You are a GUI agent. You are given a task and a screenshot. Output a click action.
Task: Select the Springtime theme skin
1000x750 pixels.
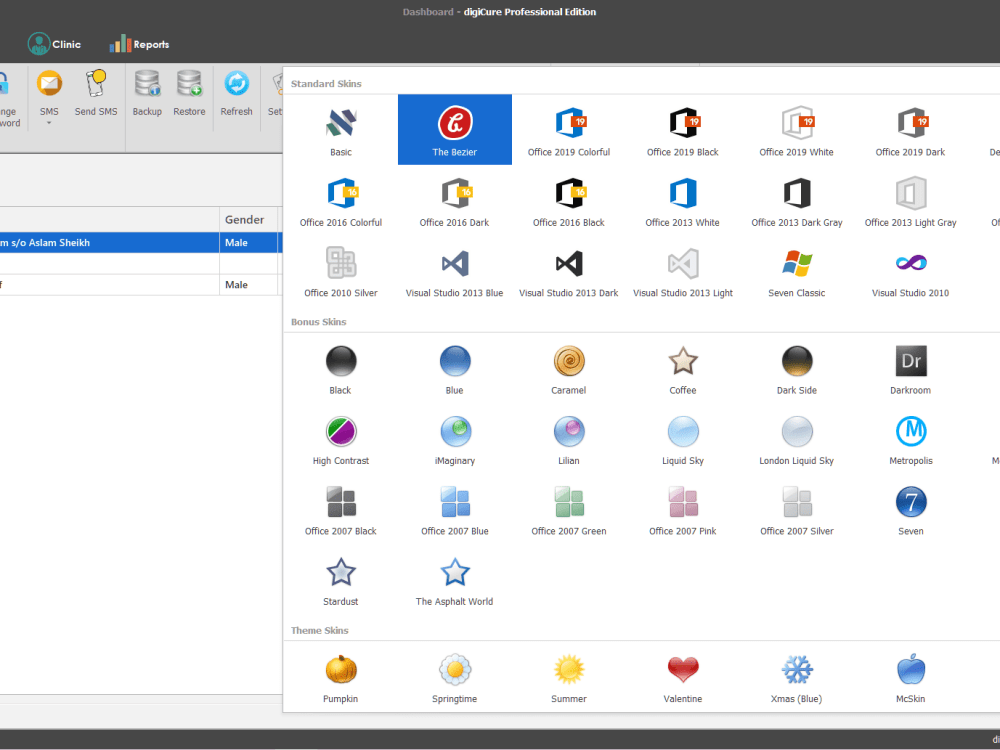pos(455,677)
